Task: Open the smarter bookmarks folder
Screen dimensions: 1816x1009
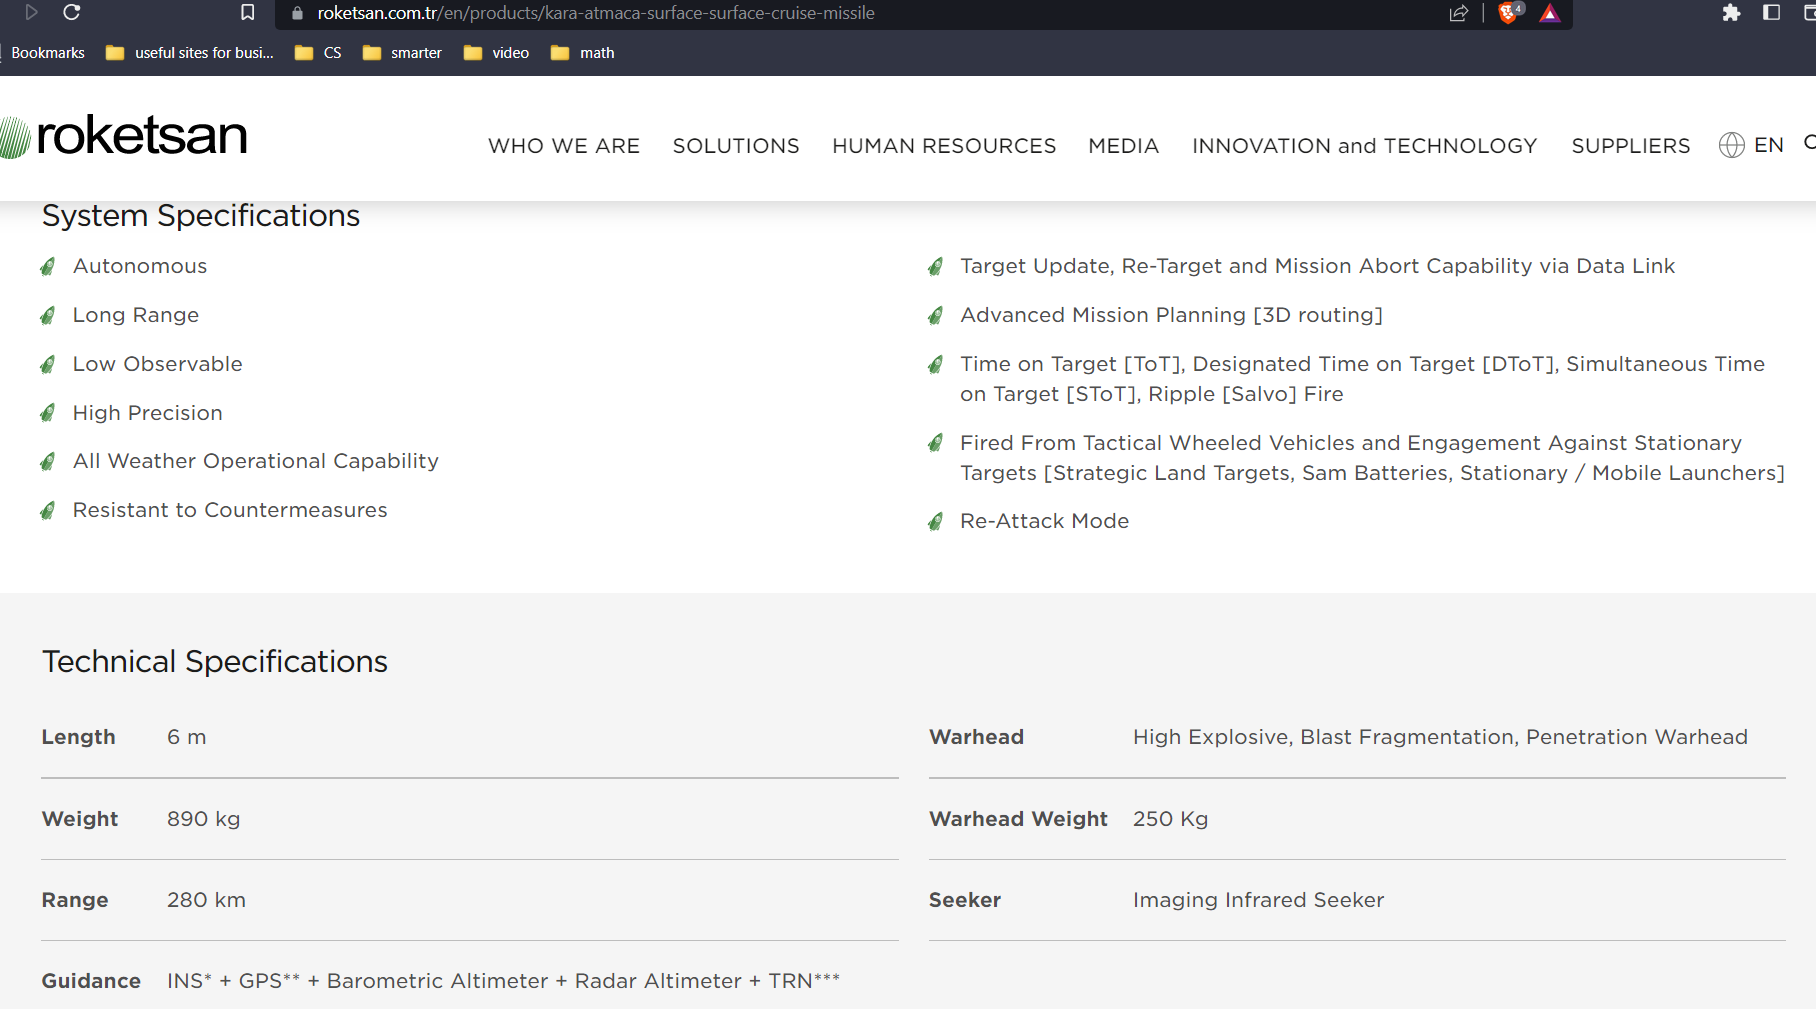Action: [x=402, y=53]
